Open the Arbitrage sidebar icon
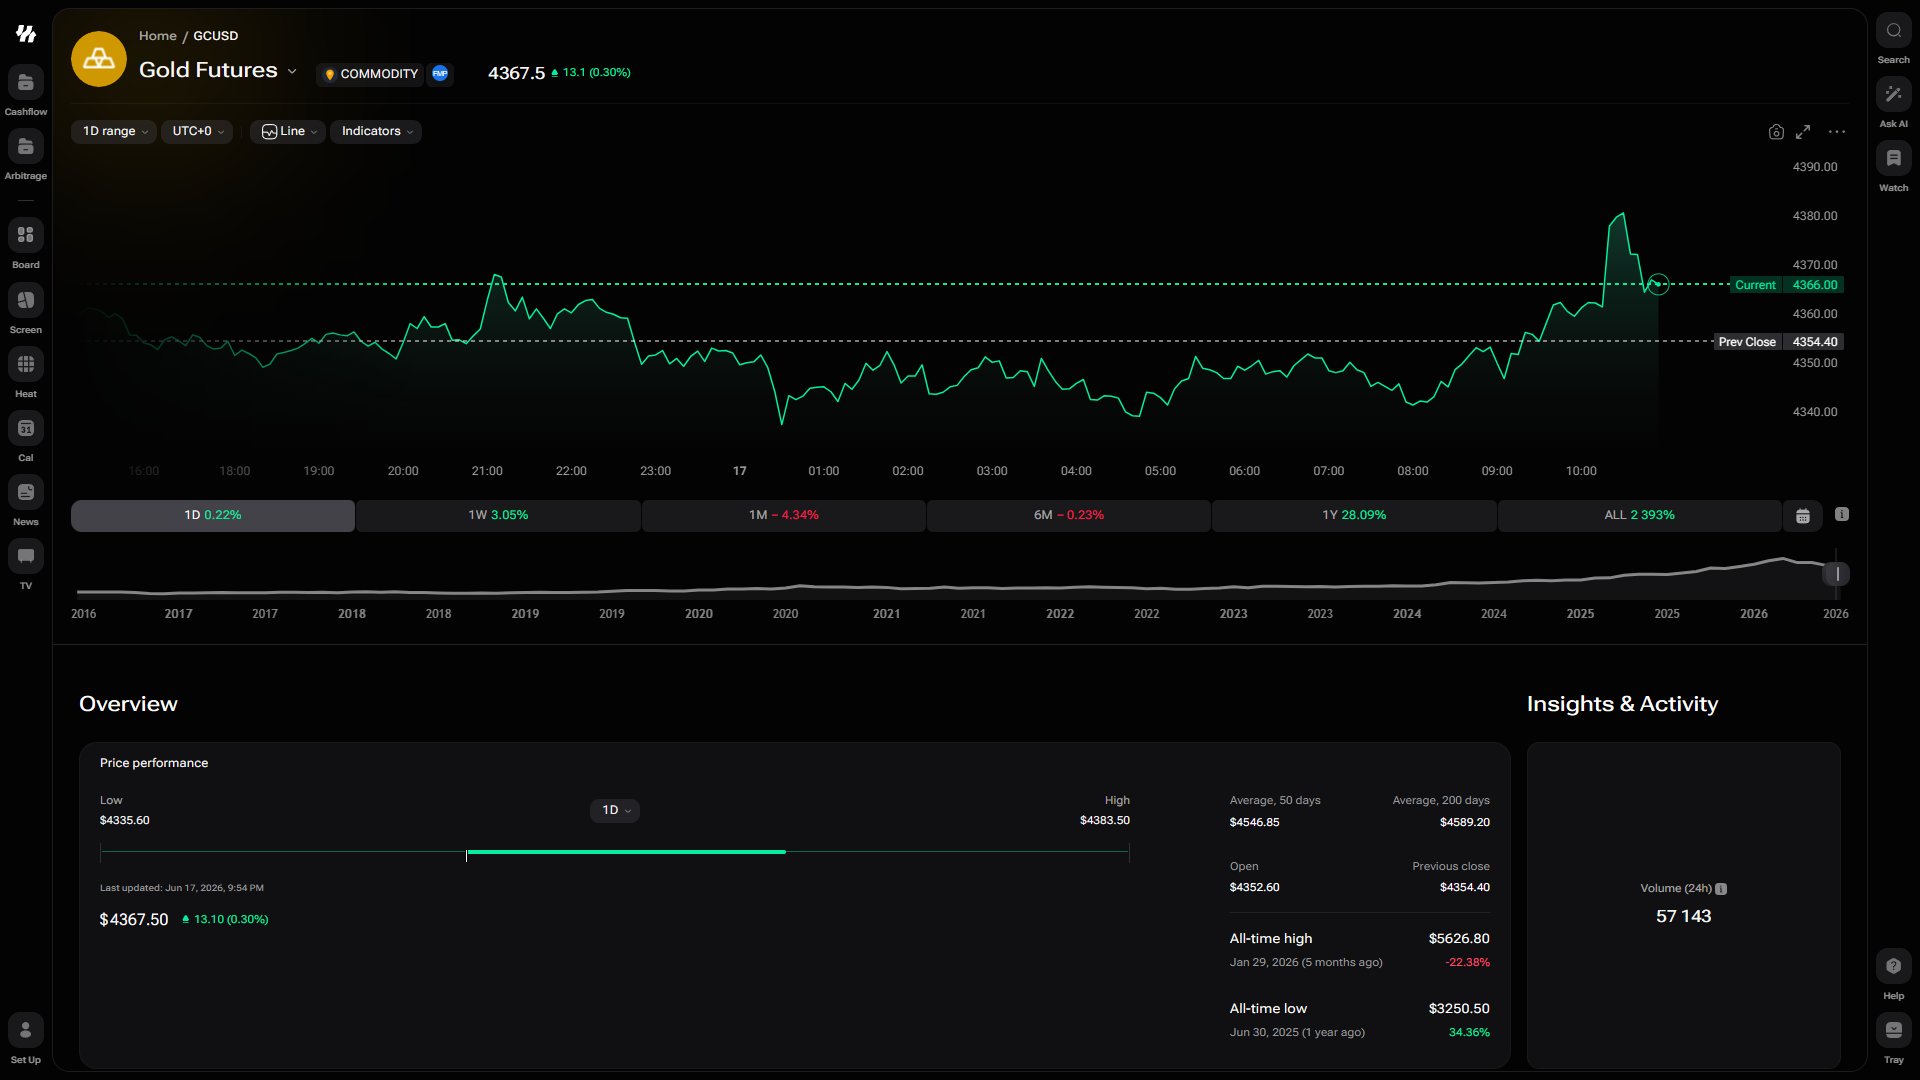Screen dimensions: 1920x1080 [26, 147]
